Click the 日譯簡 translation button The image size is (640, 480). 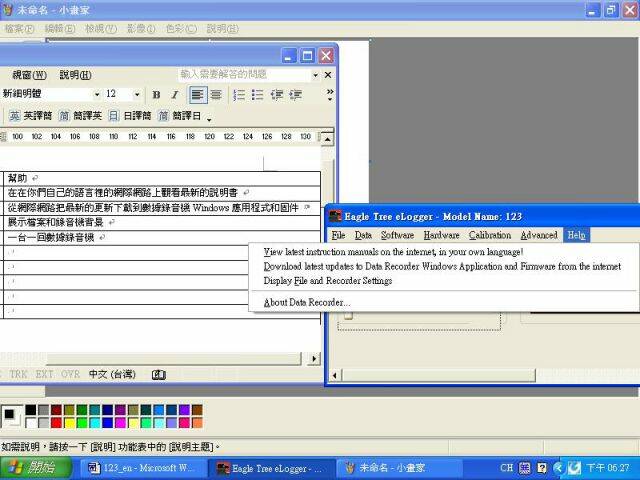tap(130, 116)
